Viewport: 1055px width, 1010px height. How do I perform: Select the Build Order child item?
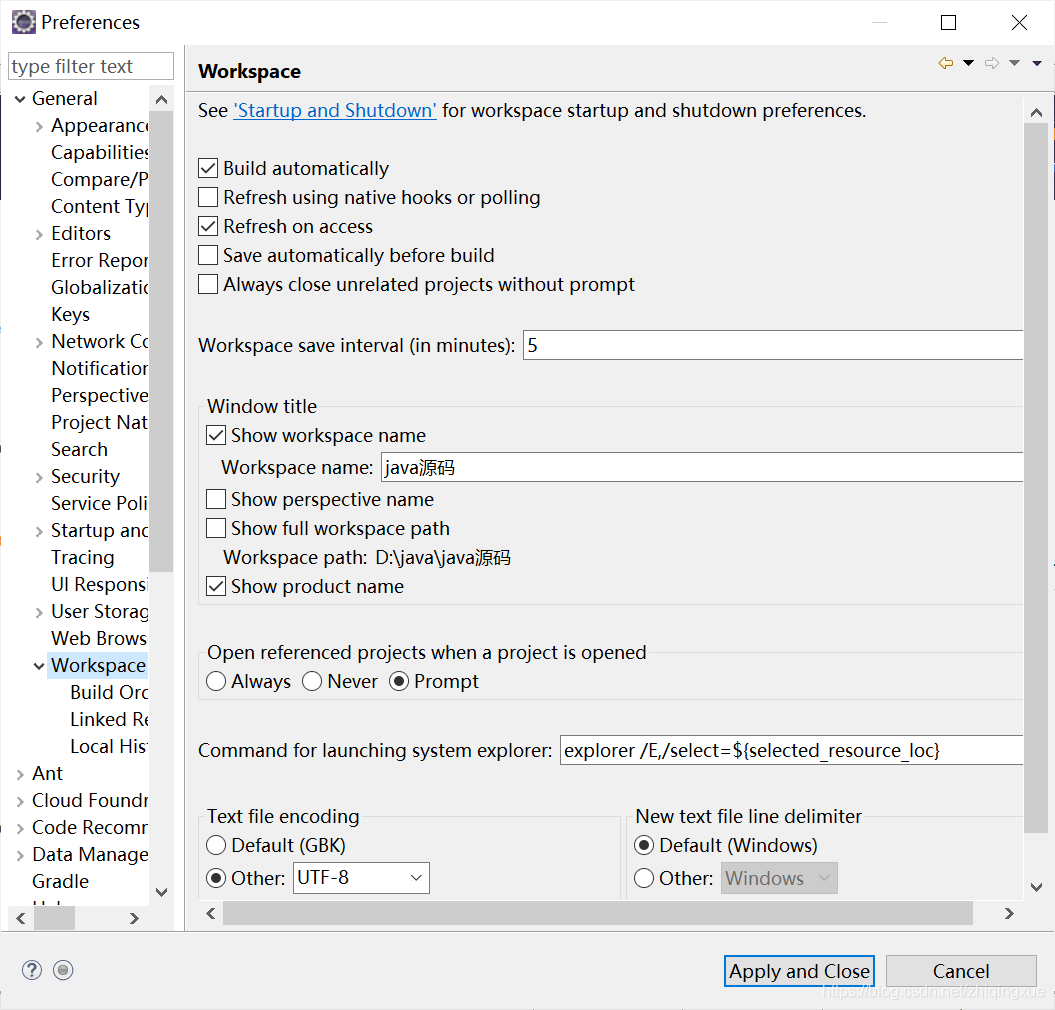click(109, 692)
